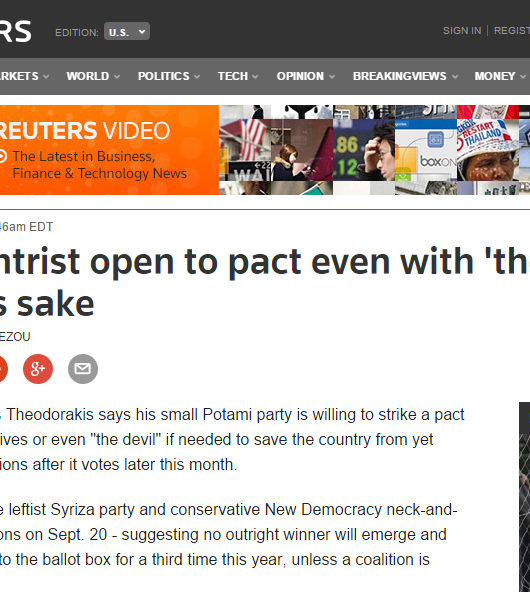The width and height of the screenshot is (530, 592).
Task: Click the Reuters logo in header
Action: coord(15,31)
